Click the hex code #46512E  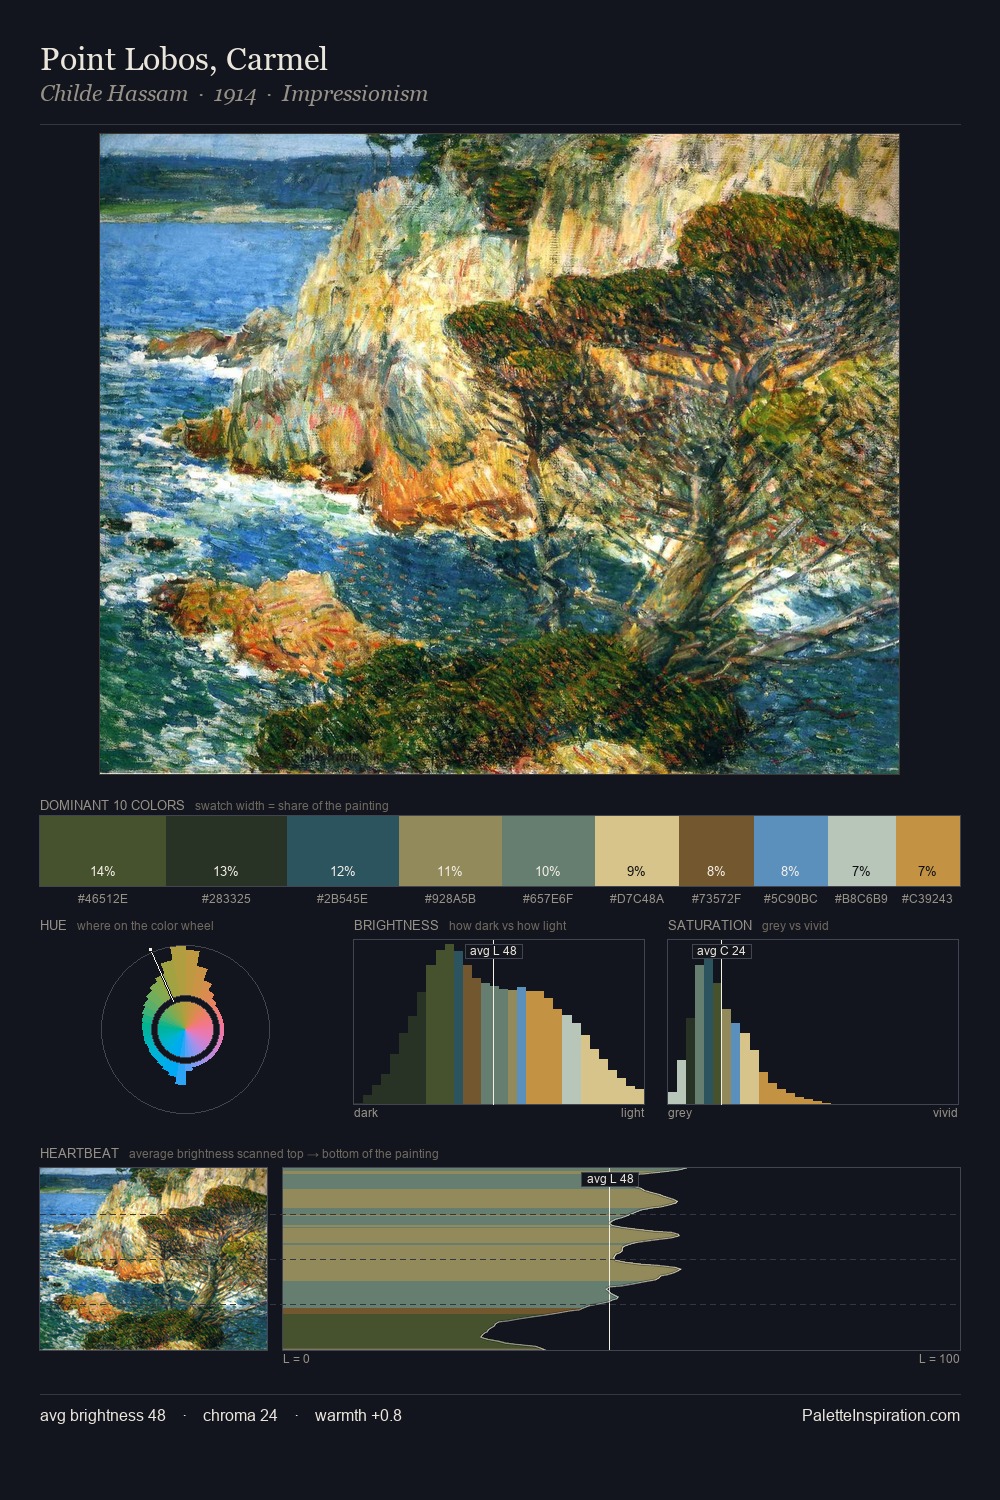click(x=103, y=899)
